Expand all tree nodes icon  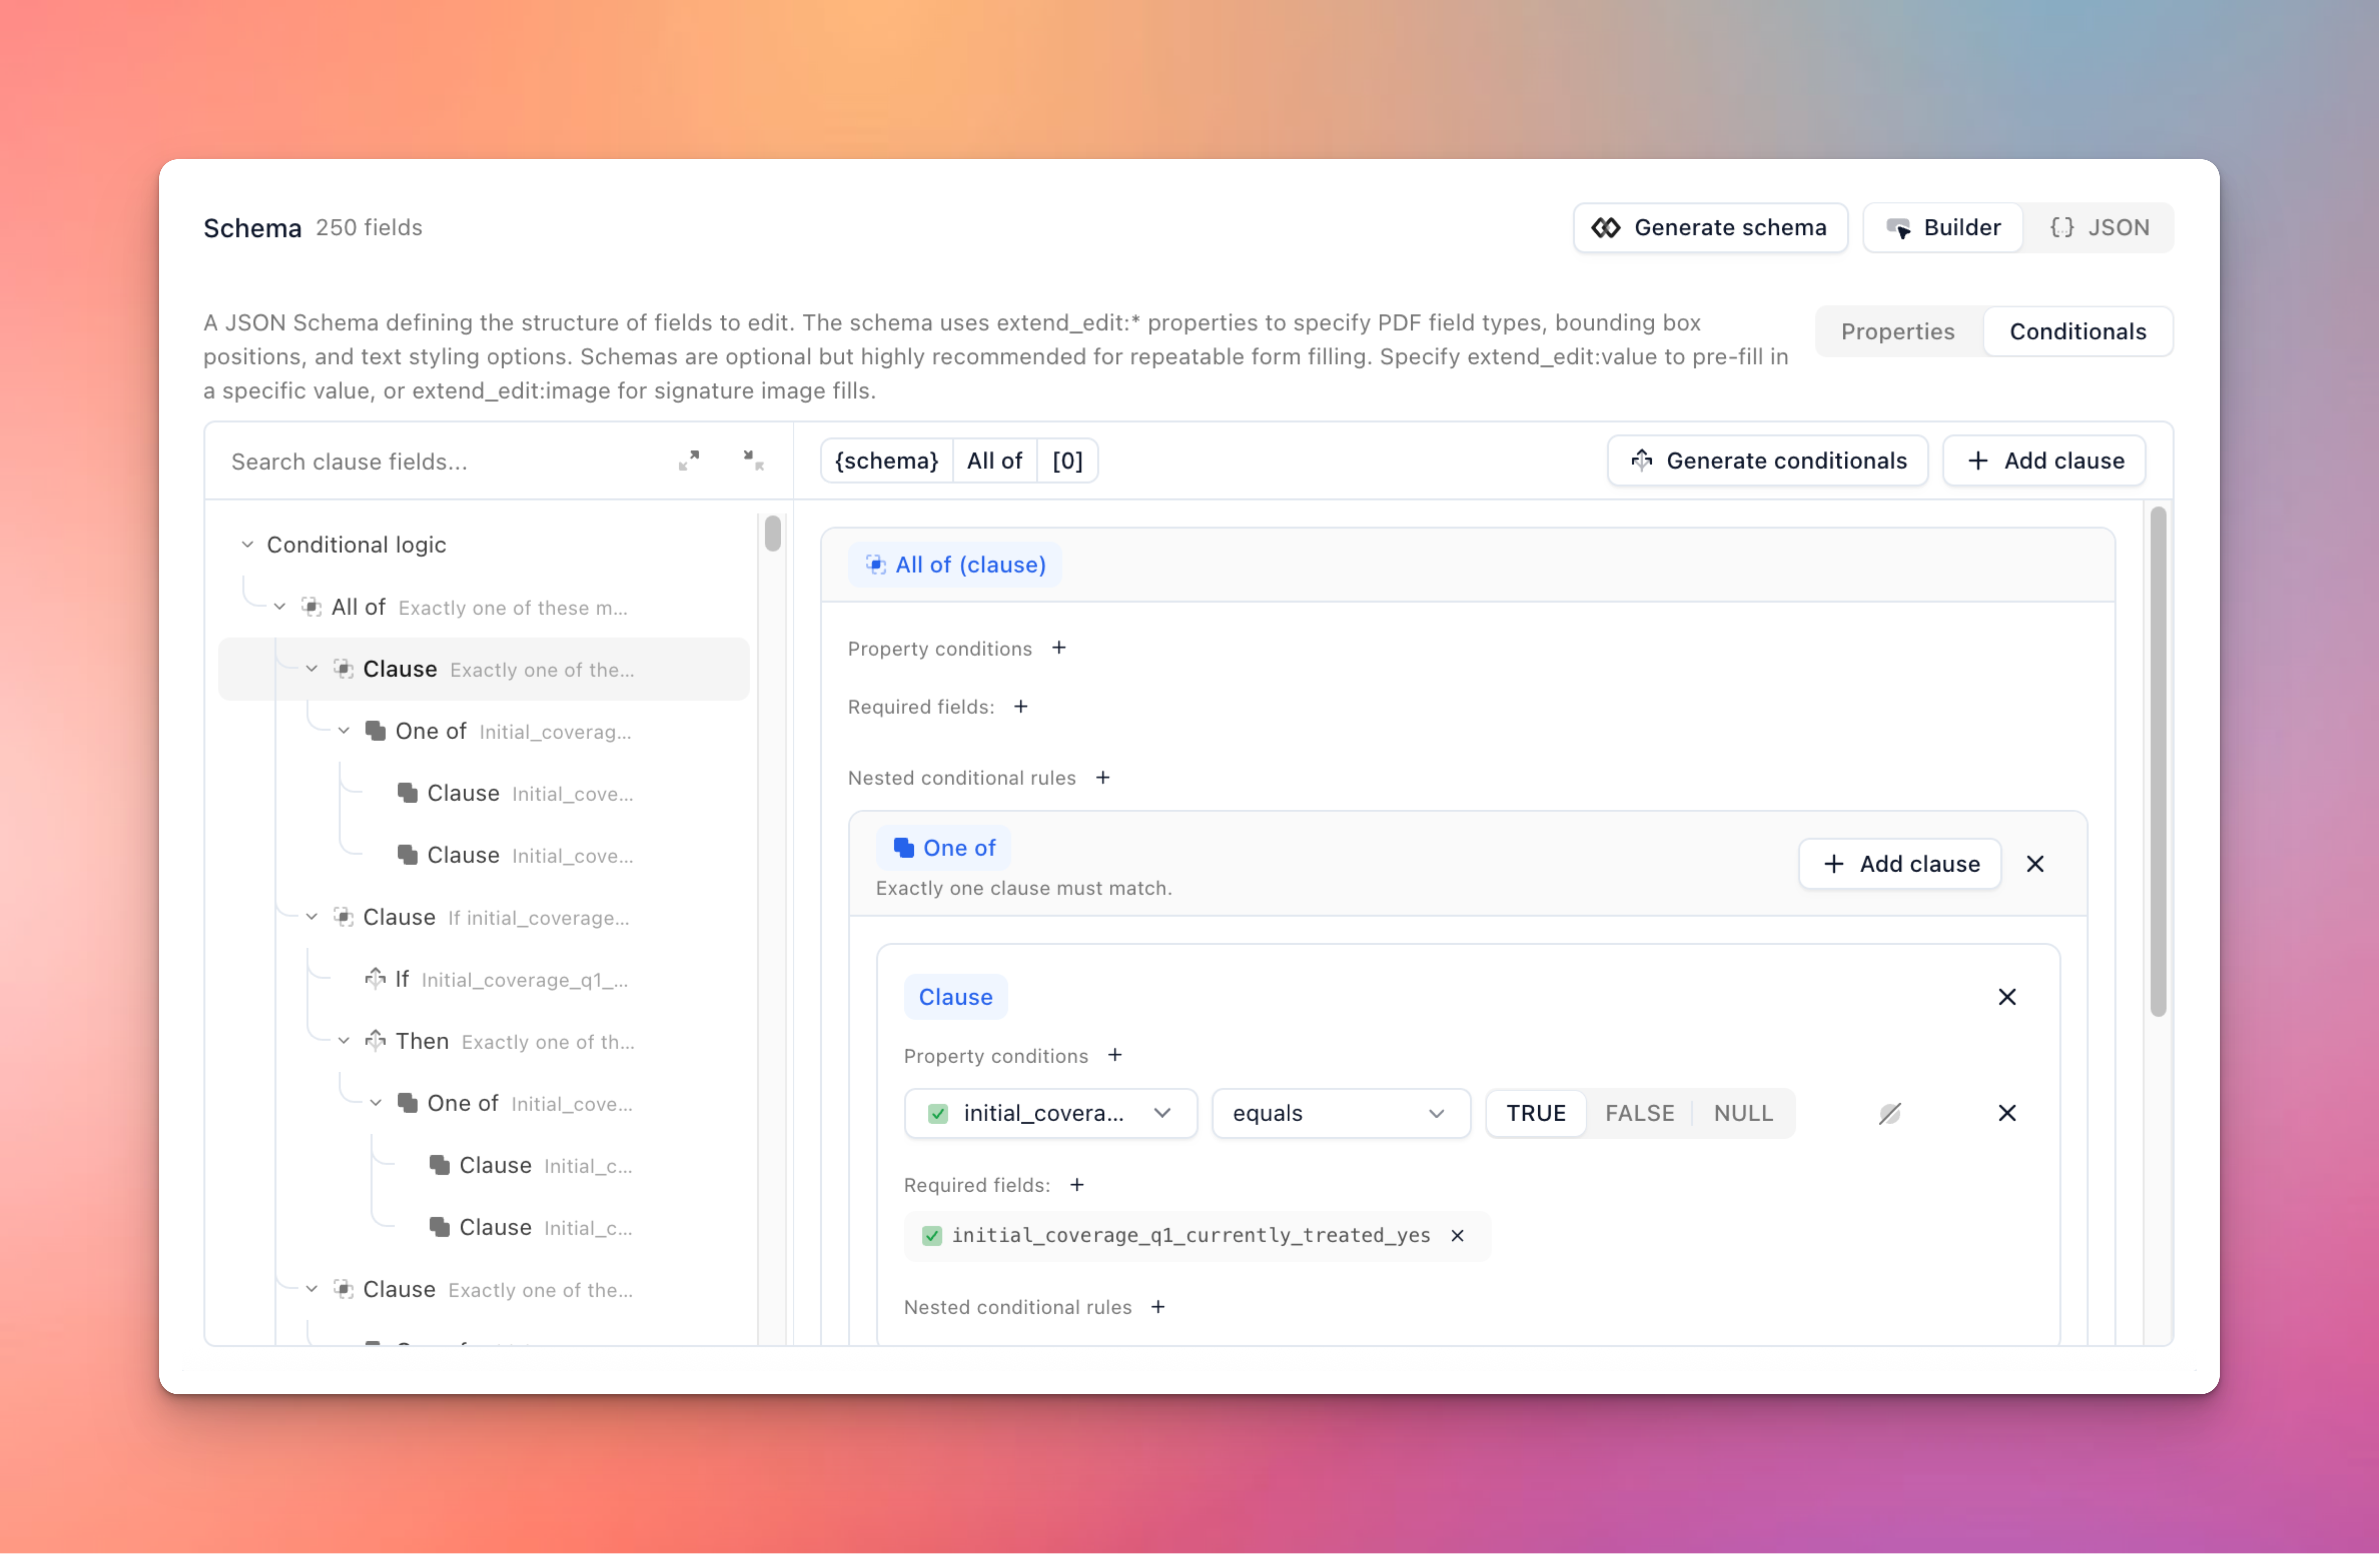(x=689, y=461)
